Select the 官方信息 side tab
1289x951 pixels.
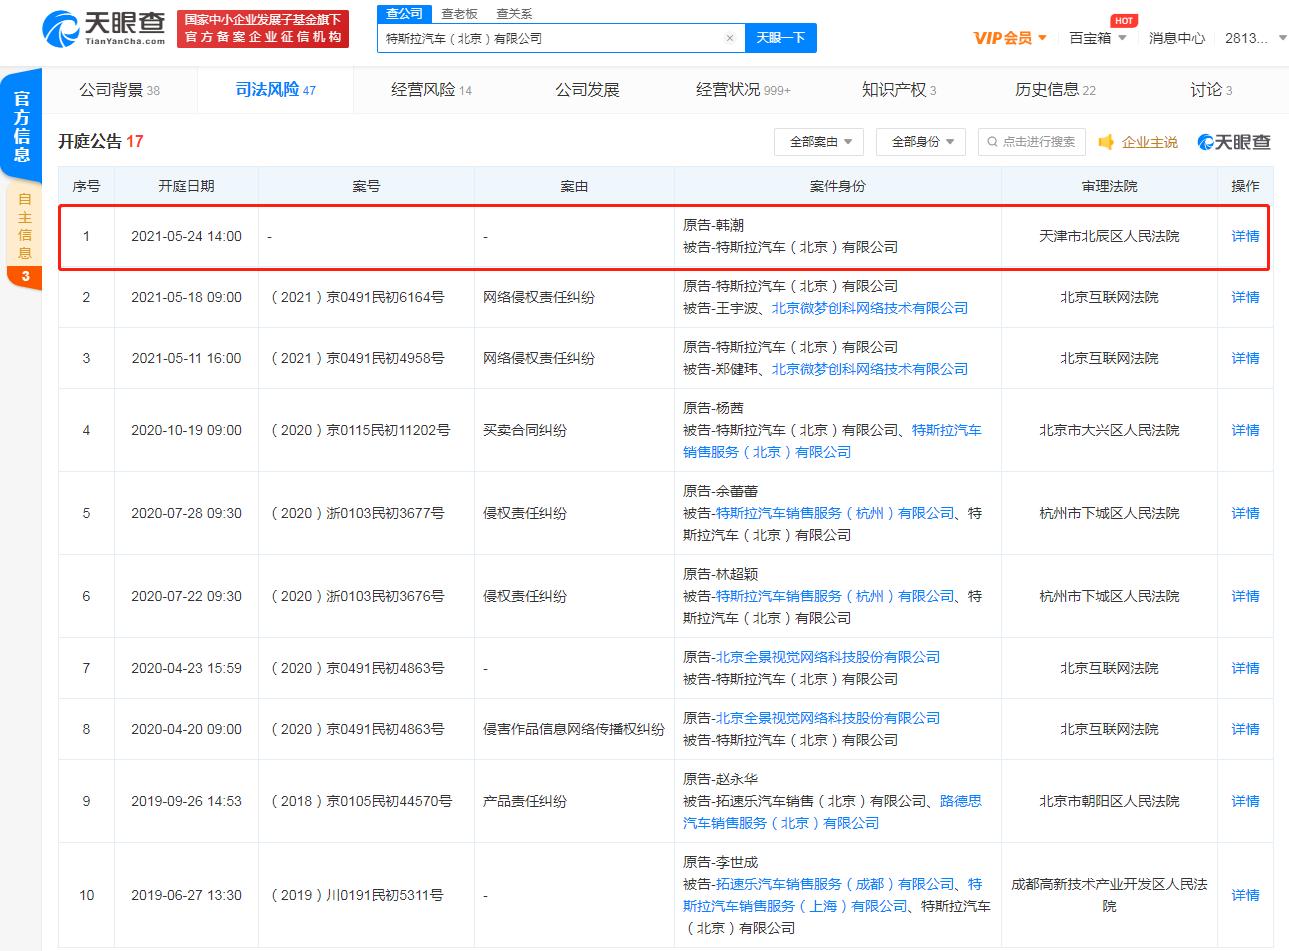click(x=21, y=125)
